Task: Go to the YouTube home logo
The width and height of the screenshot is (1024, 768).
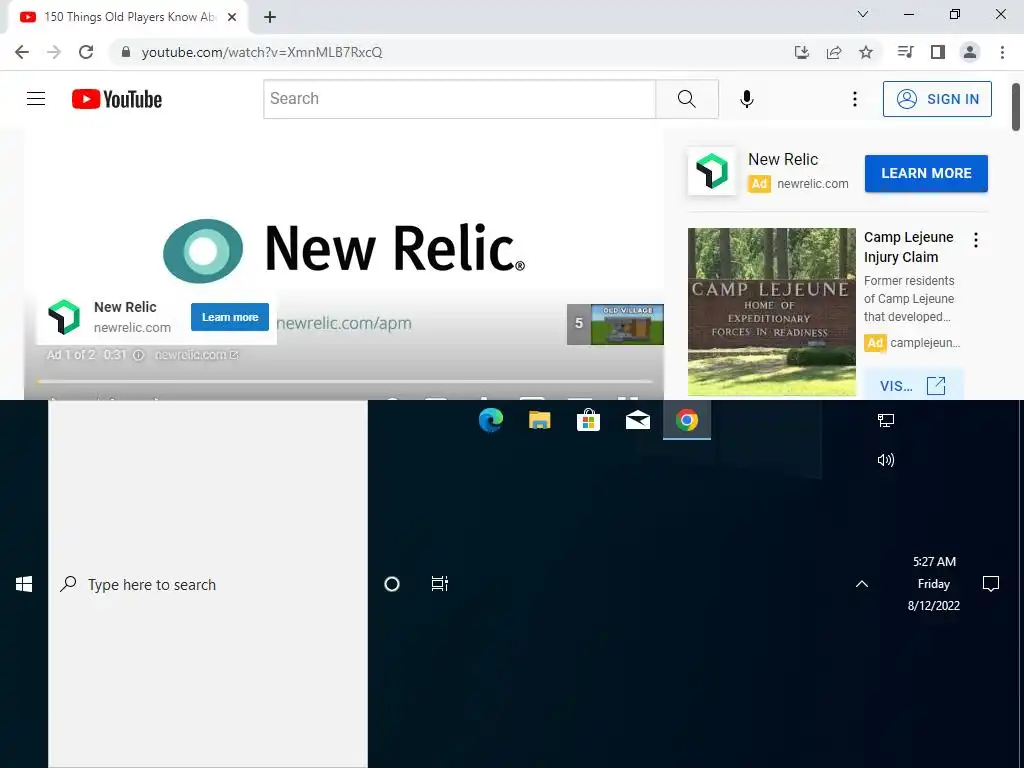Action: pos(117,99)
